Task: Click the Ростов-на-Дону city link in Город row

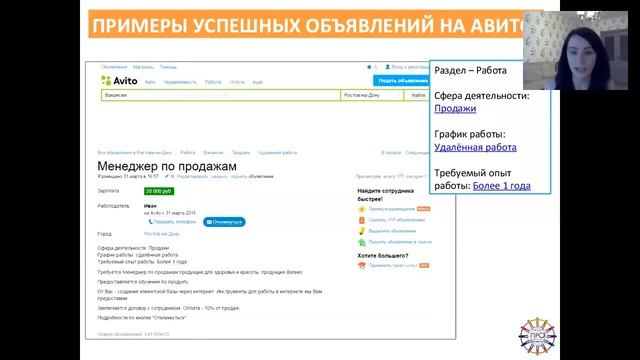Action: coord(162,234)
